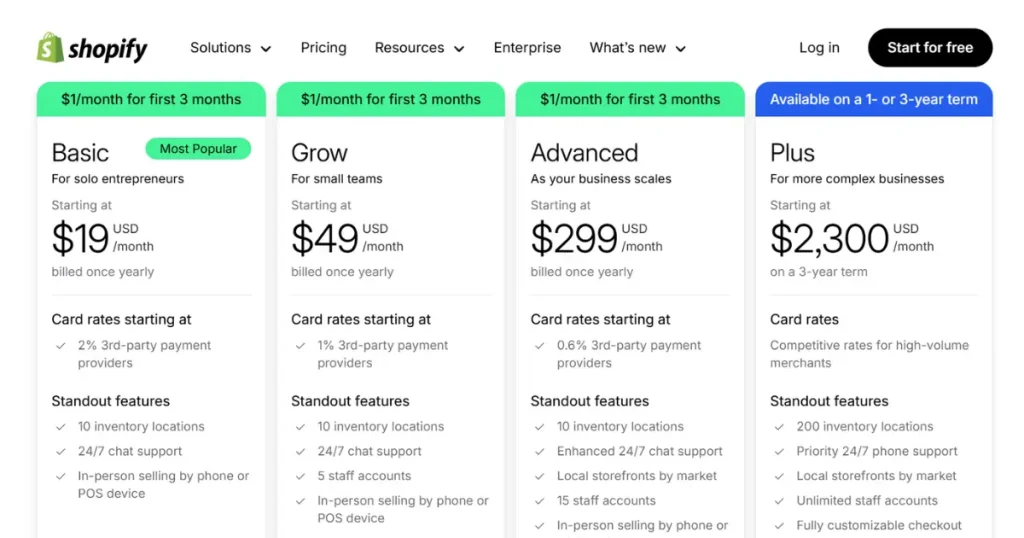Open the Resources dropdown chevron

(x=459, y=49)
